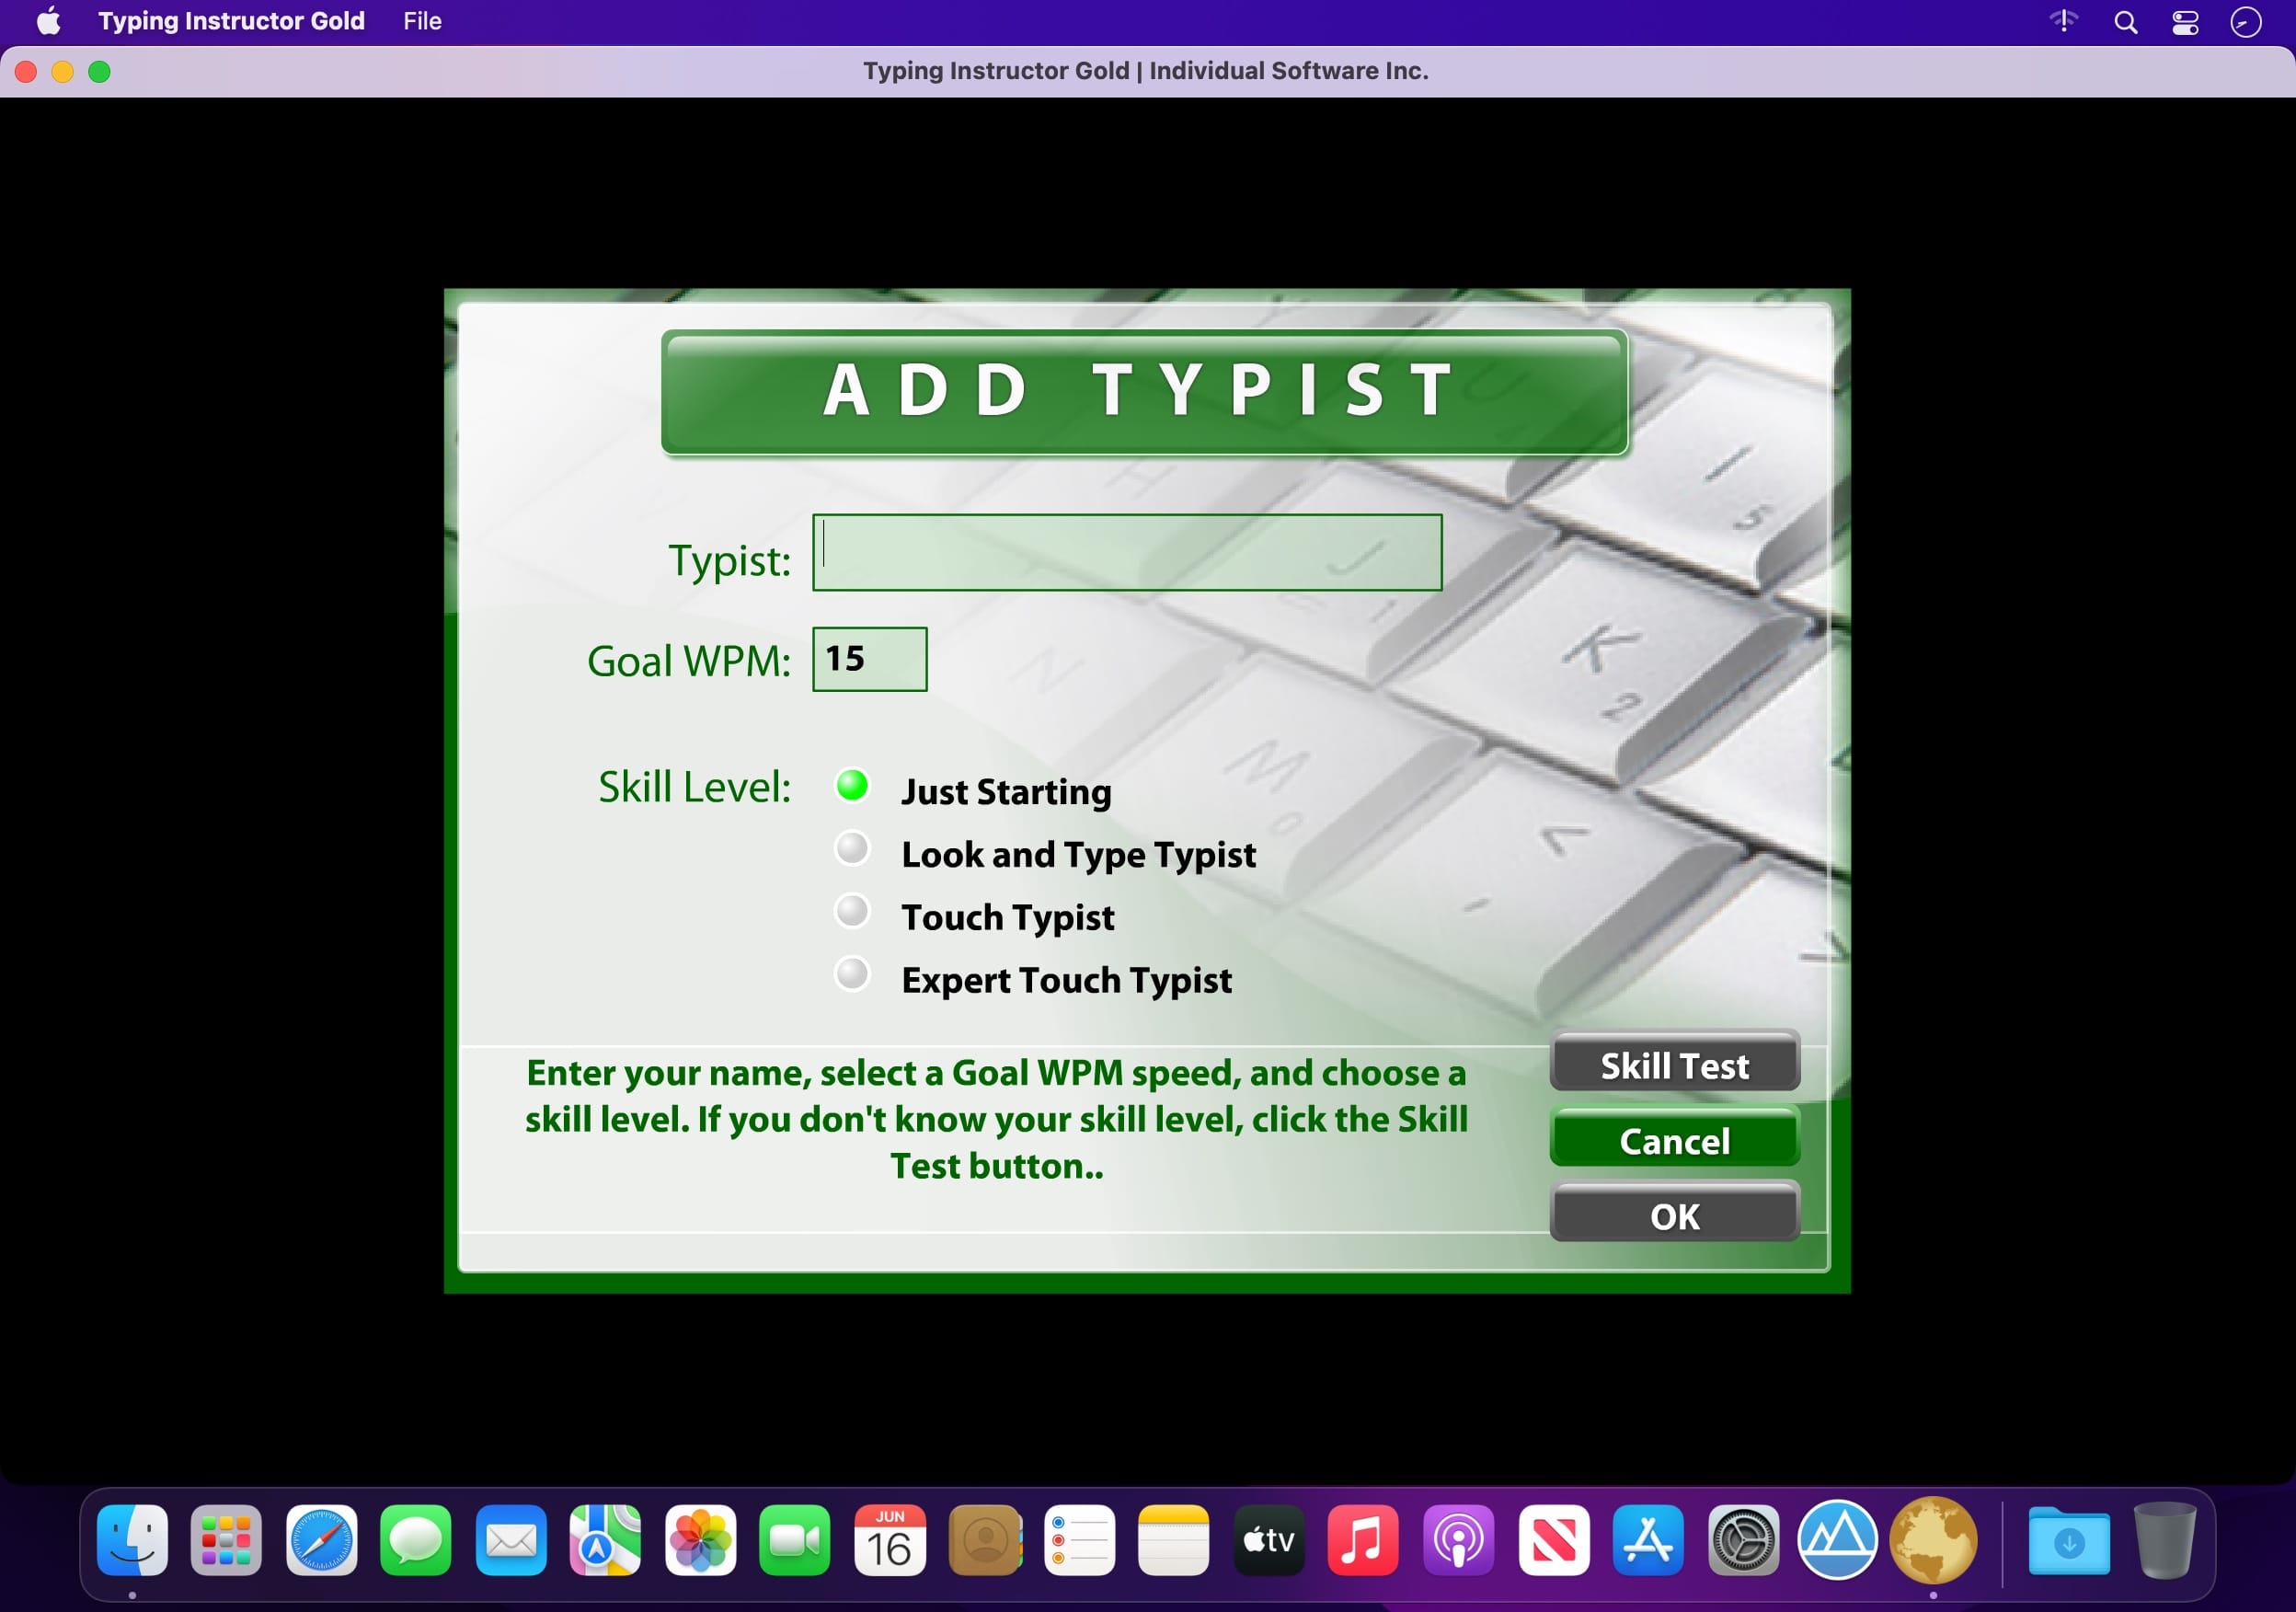
Task: Select the Just Starting skill level
Action: click(852, 786)
